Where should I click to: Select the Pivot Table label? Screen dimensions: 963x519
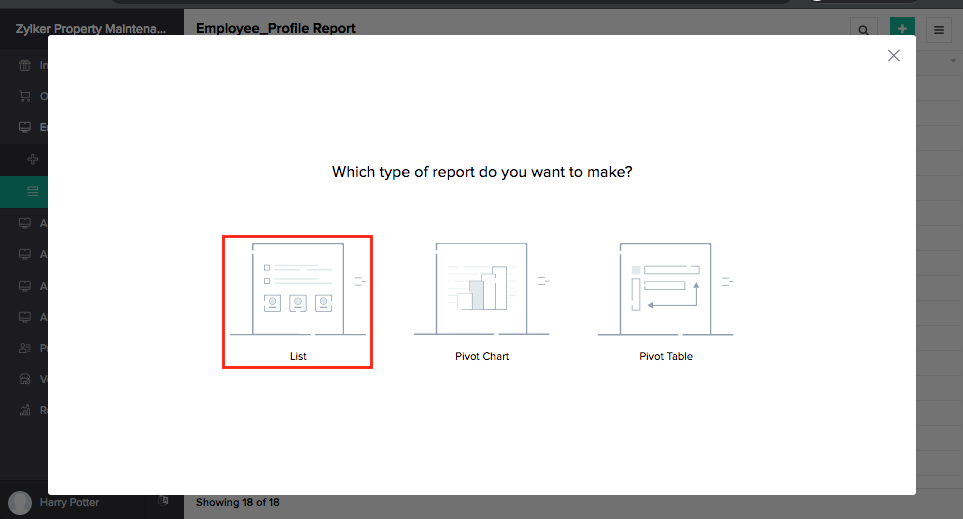pyautogui.click(x=666, y=356)
